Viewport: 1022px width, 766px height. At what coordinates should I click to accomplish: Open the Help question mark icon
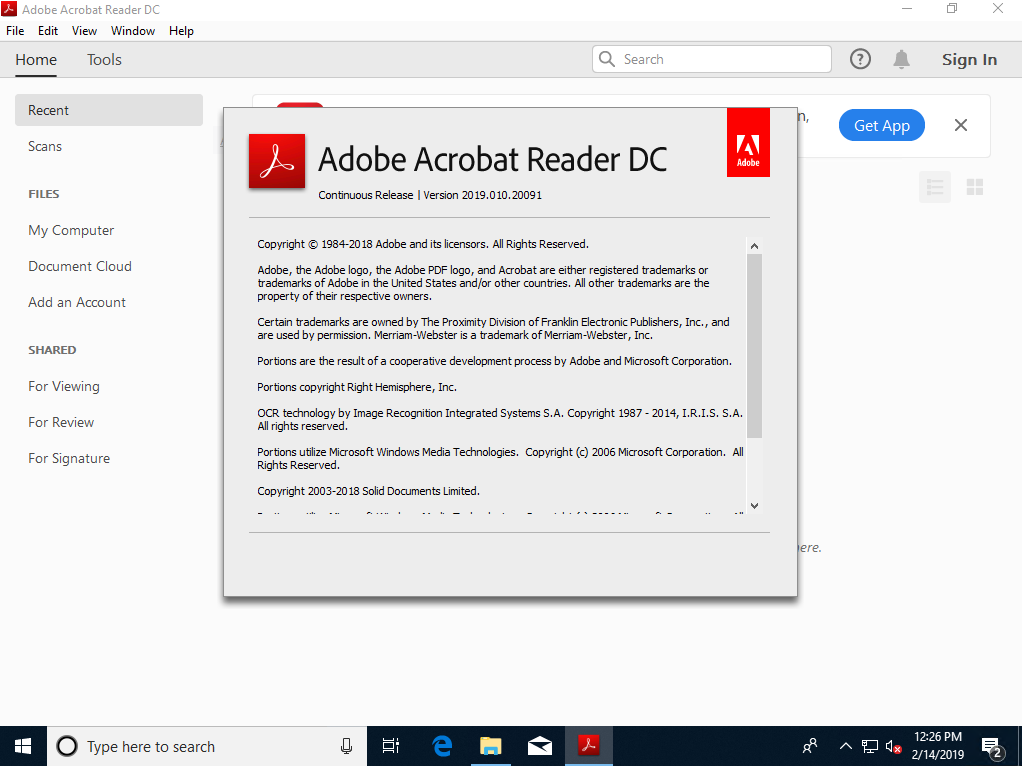click(860, 59)
